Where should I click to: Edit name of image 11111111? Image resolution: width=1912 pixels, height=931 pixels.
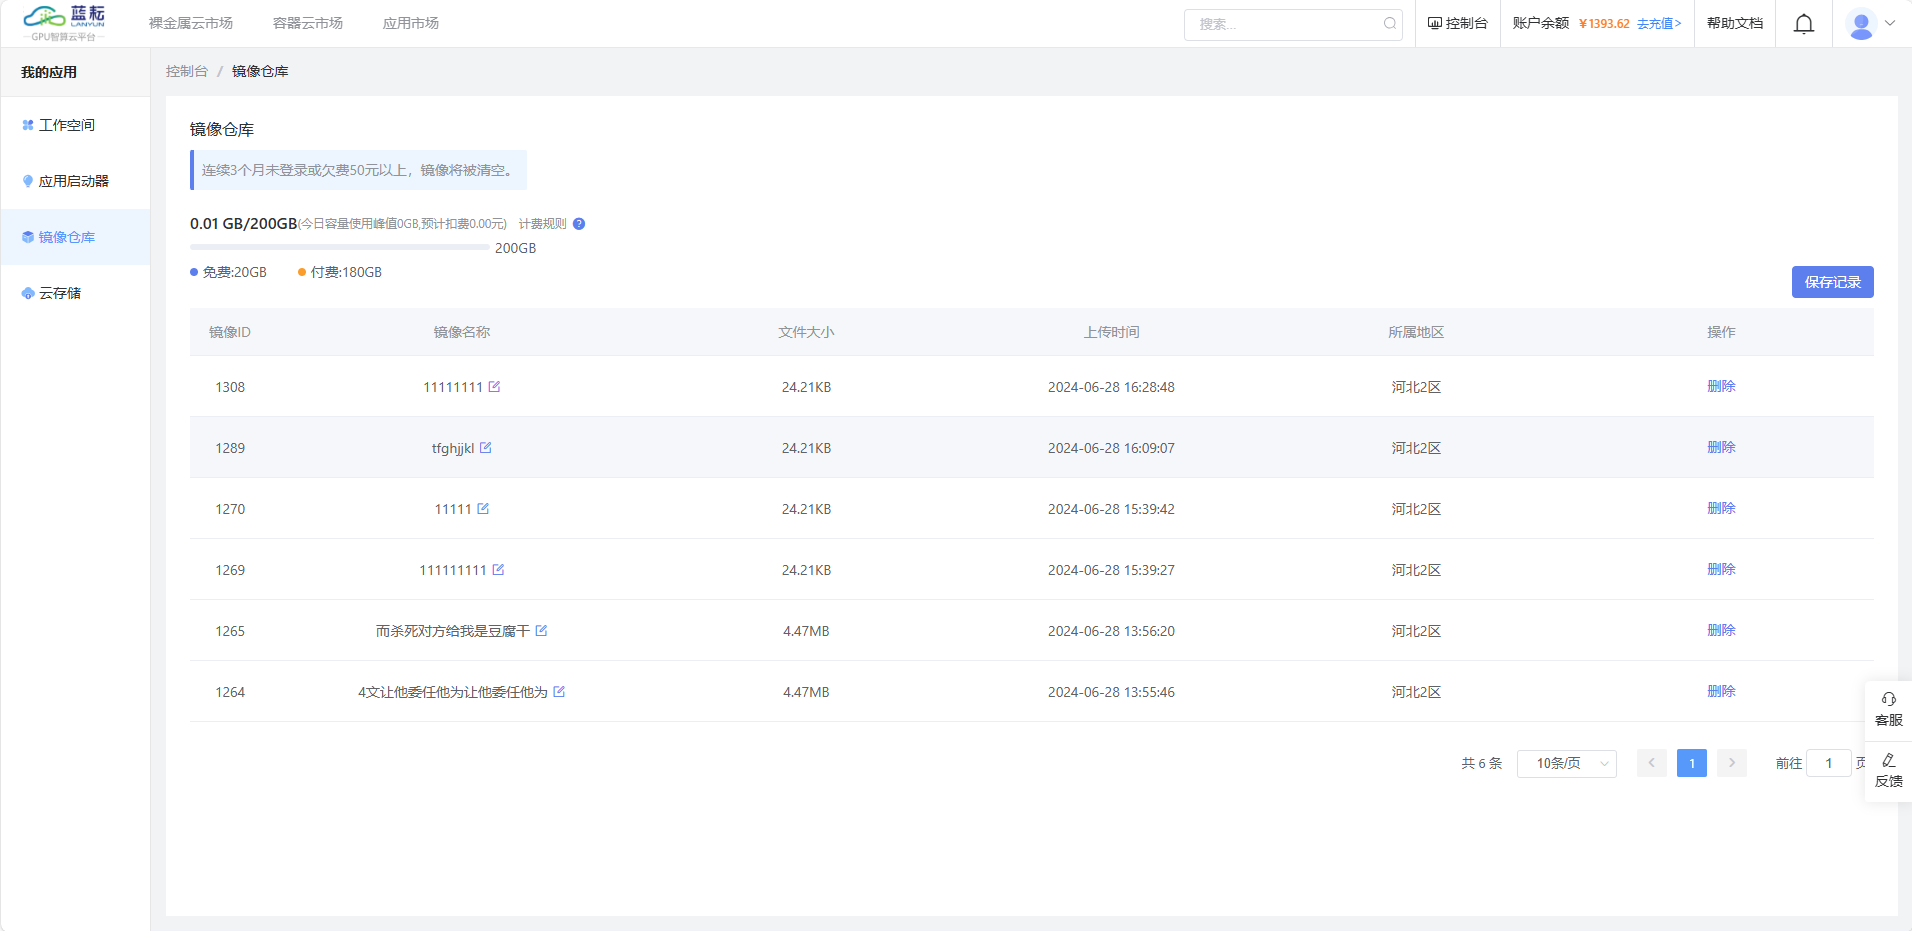click(494, 386)
